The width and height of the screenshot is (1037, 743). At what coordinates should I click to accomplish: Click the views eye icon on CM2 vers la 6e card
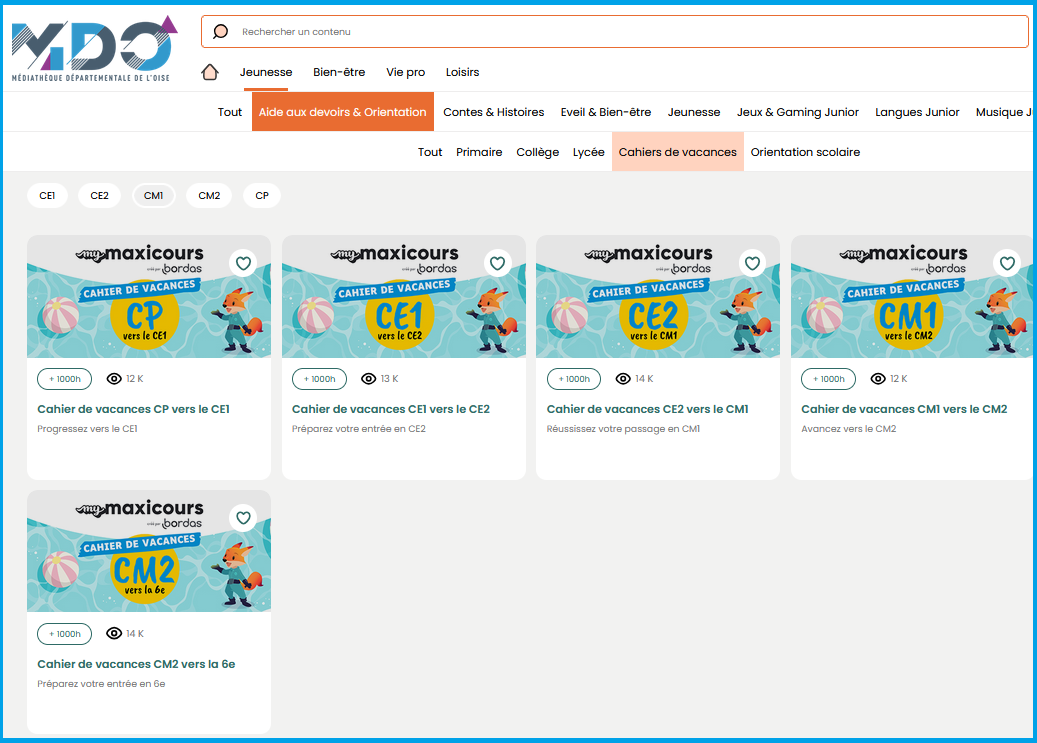tap(114, 634)
